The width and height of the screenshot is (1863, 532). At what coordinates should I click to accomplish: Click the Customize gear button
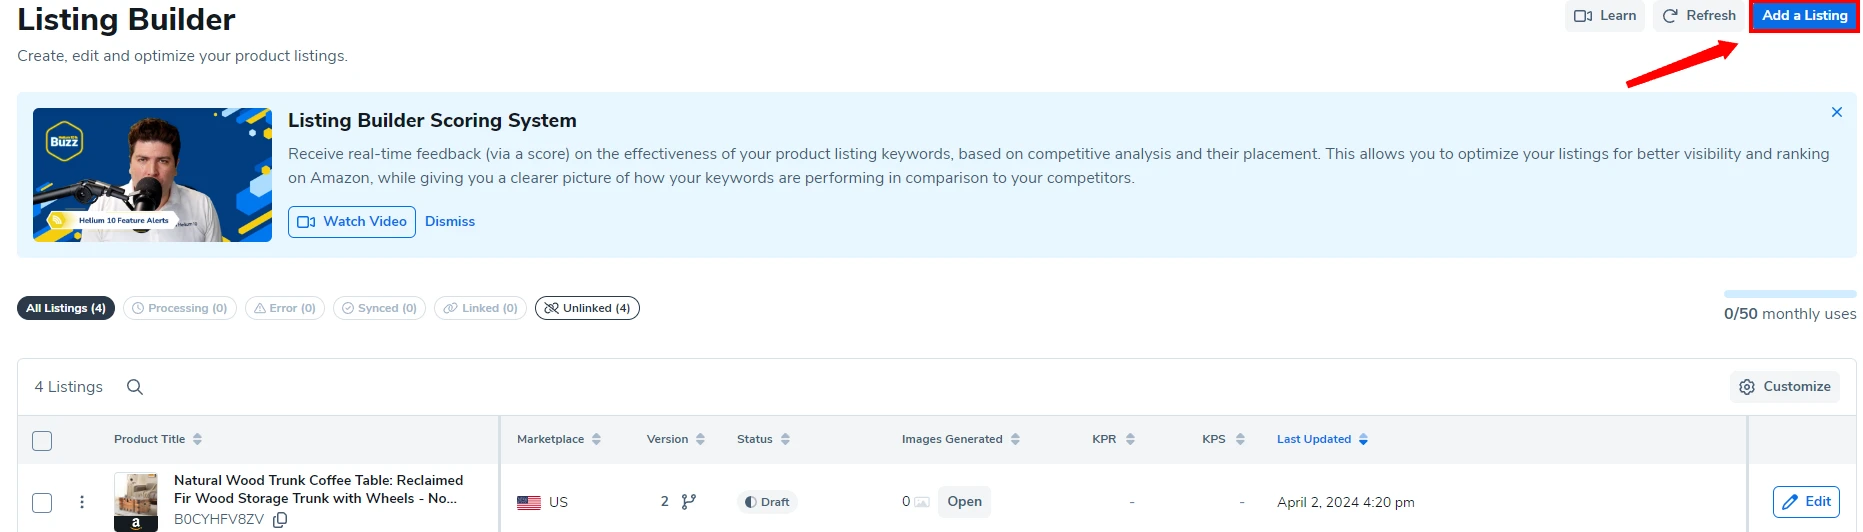pyautogui.click(x=1785, y=387)
